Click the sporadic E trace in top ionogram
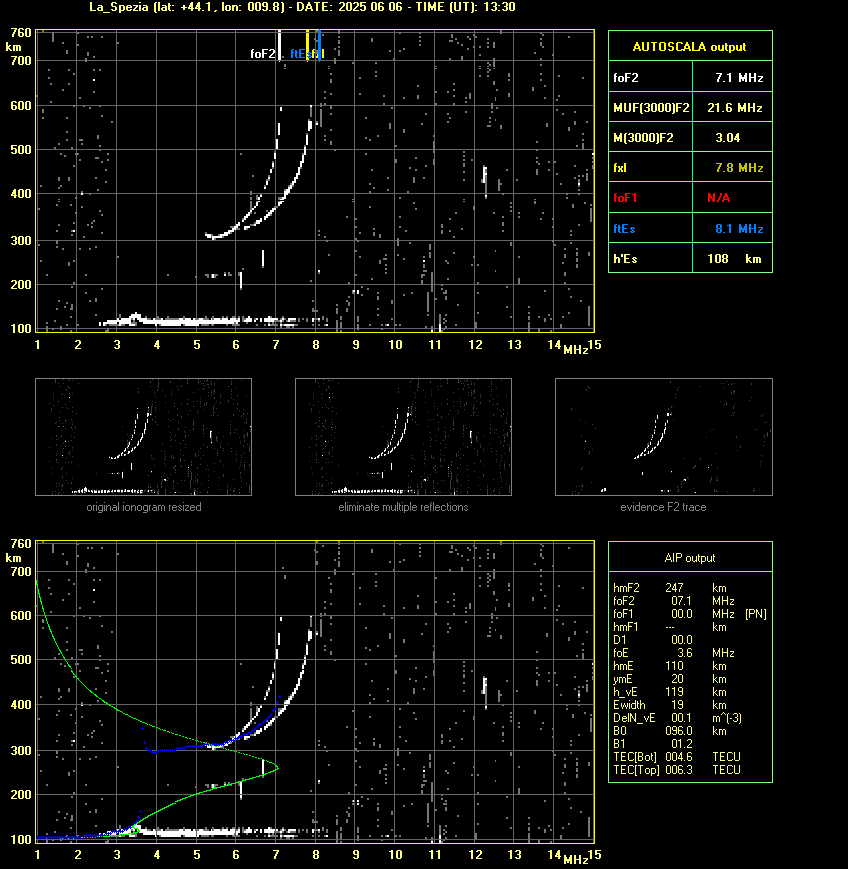Image resolution: width=848 pixels, height=869 pixels. 213,320
